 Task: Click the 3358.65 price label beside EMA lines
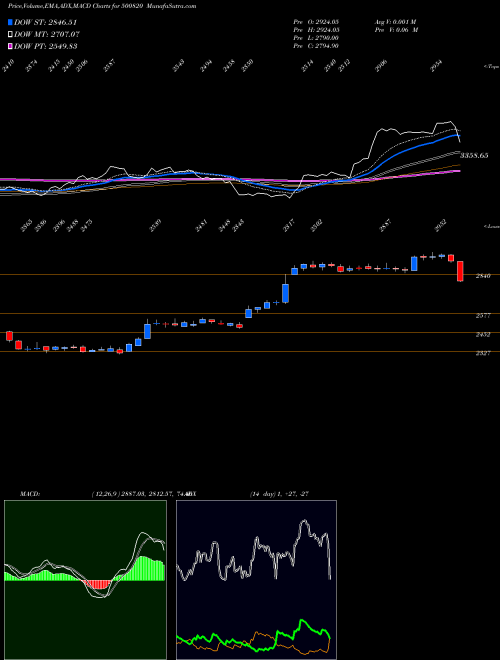474,155
